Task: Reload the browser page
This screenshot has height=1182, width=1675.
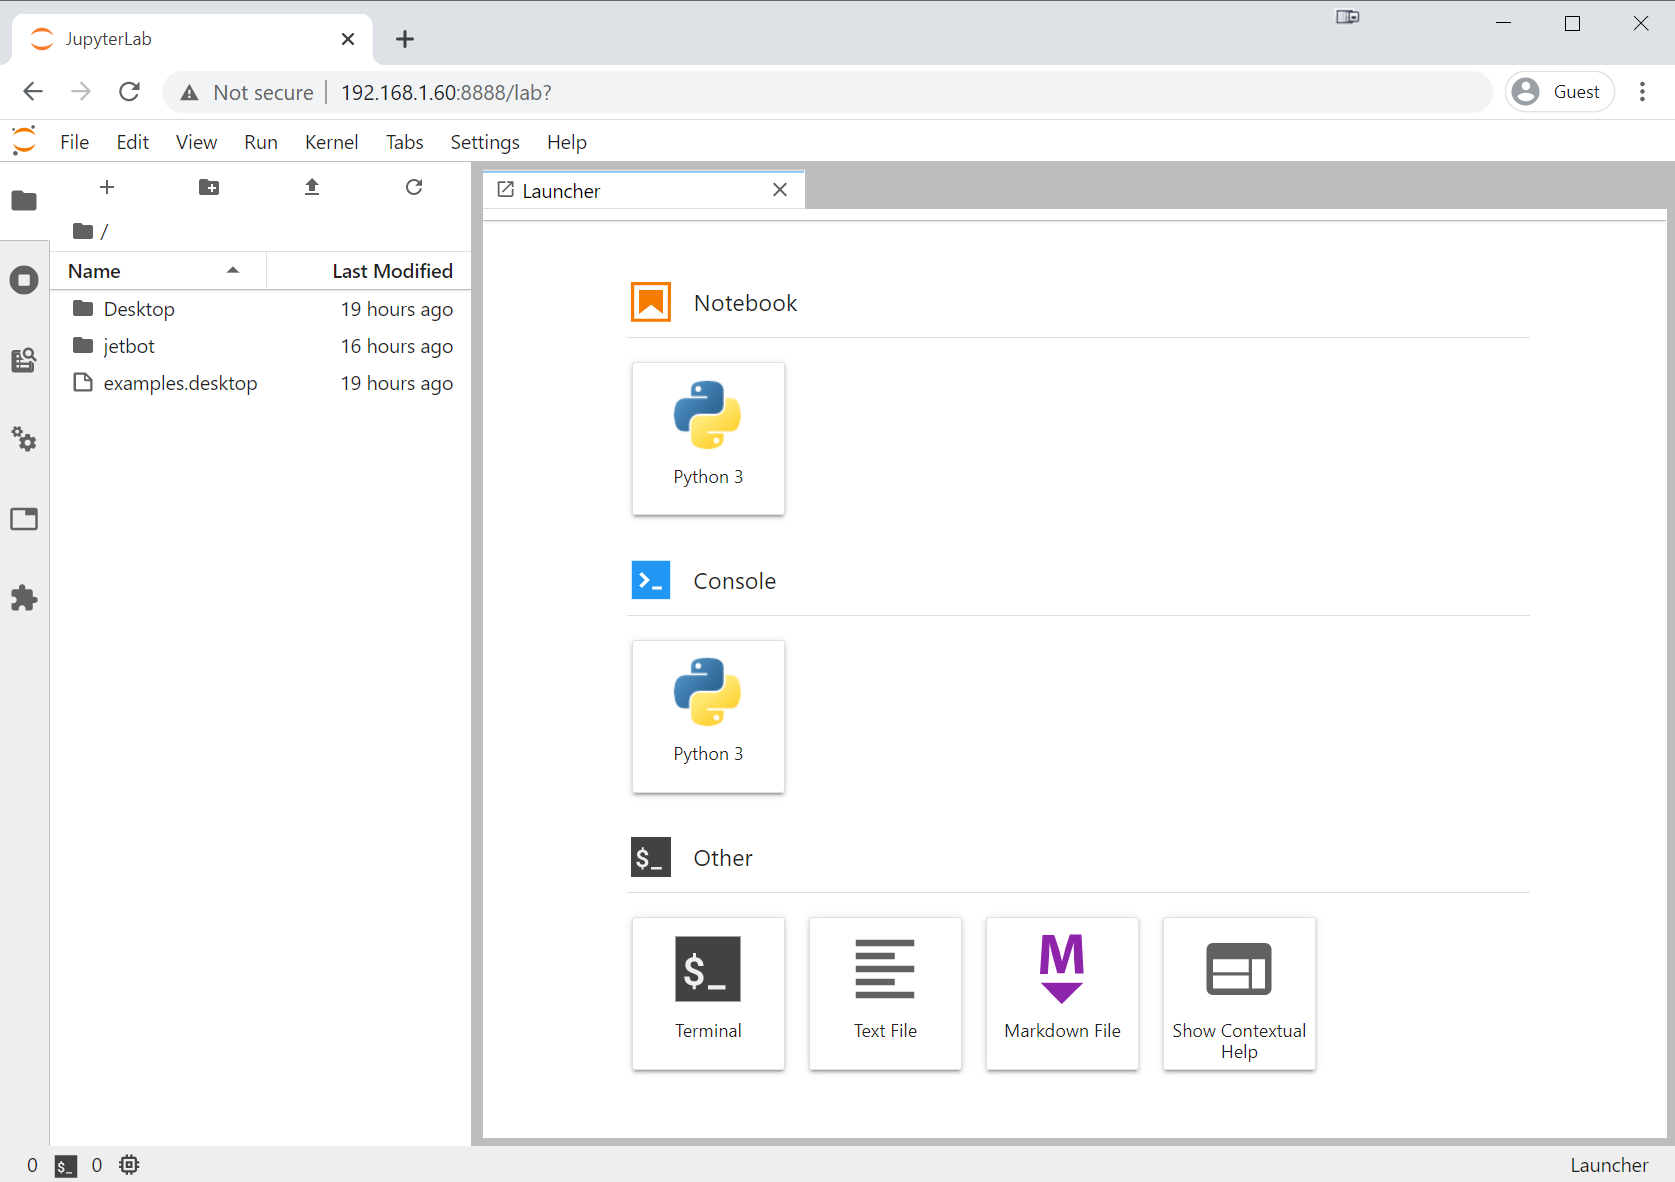Action: point(129,92)
